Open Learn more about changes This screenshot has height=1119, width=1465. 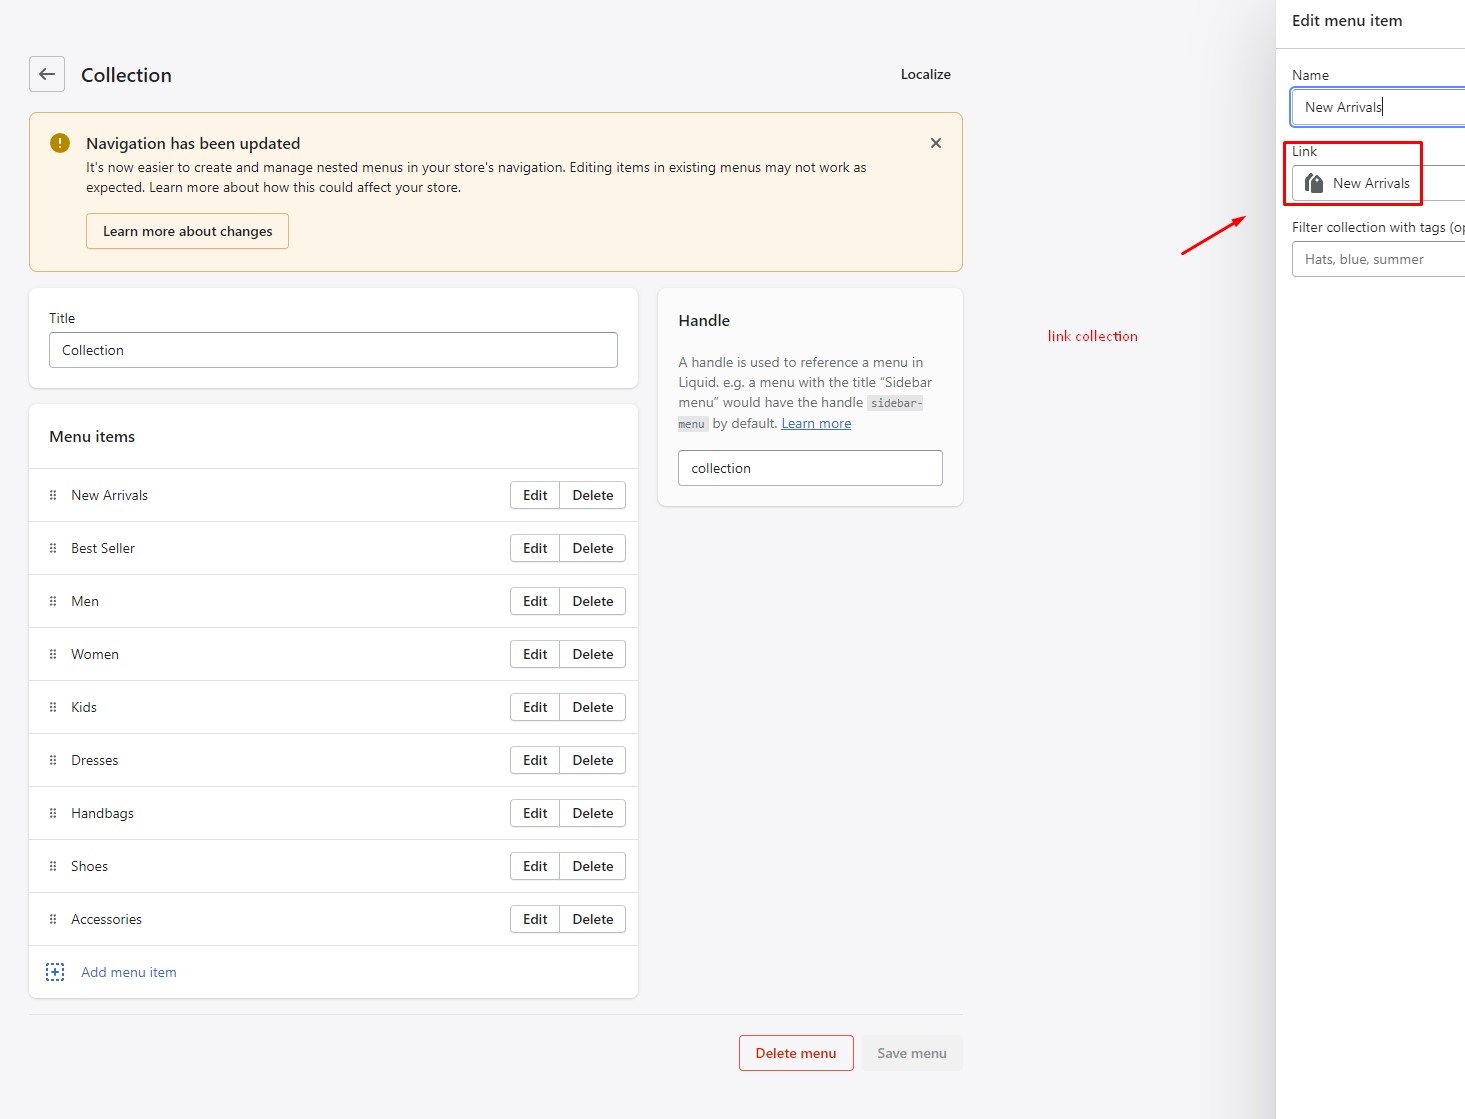(187, 231)
